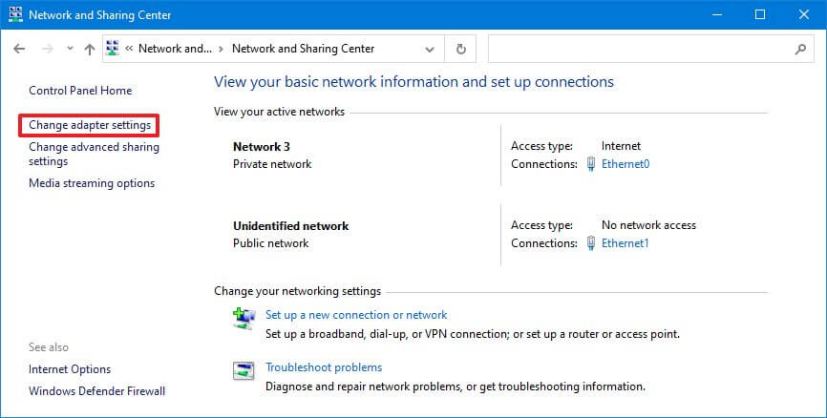Click the Ethernet1 adapter plug icon
This screenshot has height=418, width=827.
591,244
